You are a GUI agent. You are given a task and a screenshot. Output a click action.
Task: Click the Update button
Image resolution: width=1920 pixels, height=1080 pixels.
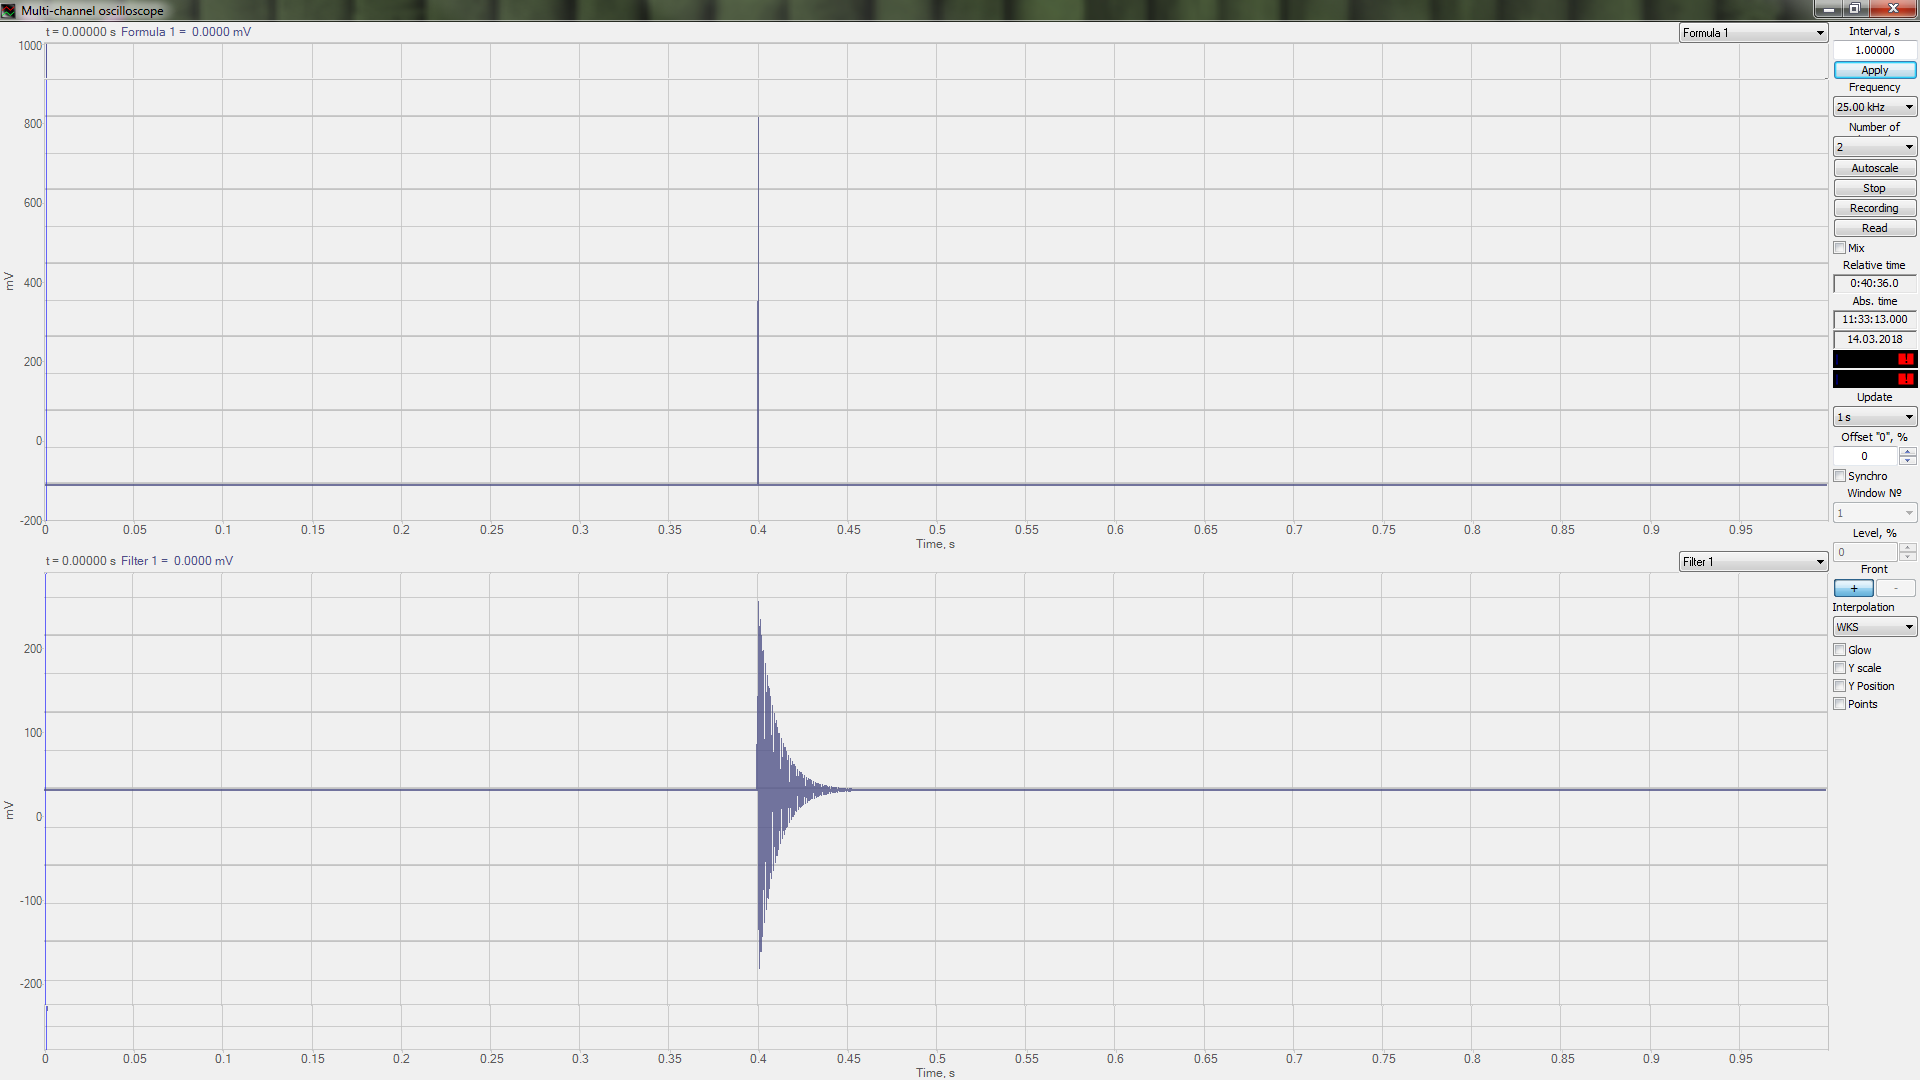(1874, 397)
